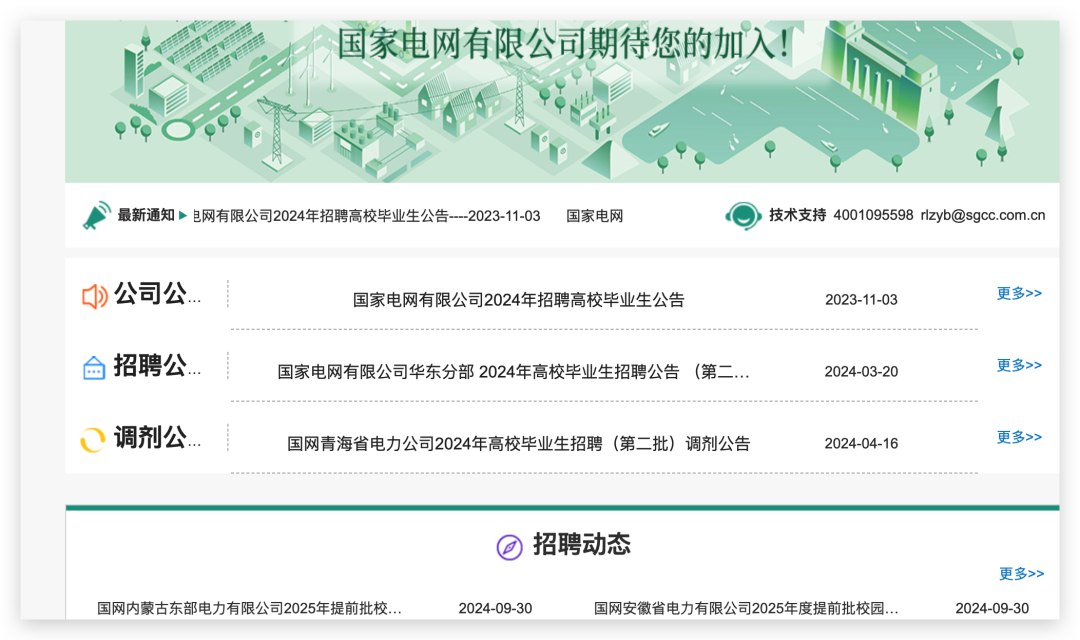Viewport: 1080px width, 640px height.
Task: Open 更多>> link under 招聘动态 heading
Action: coord(1021,573)
